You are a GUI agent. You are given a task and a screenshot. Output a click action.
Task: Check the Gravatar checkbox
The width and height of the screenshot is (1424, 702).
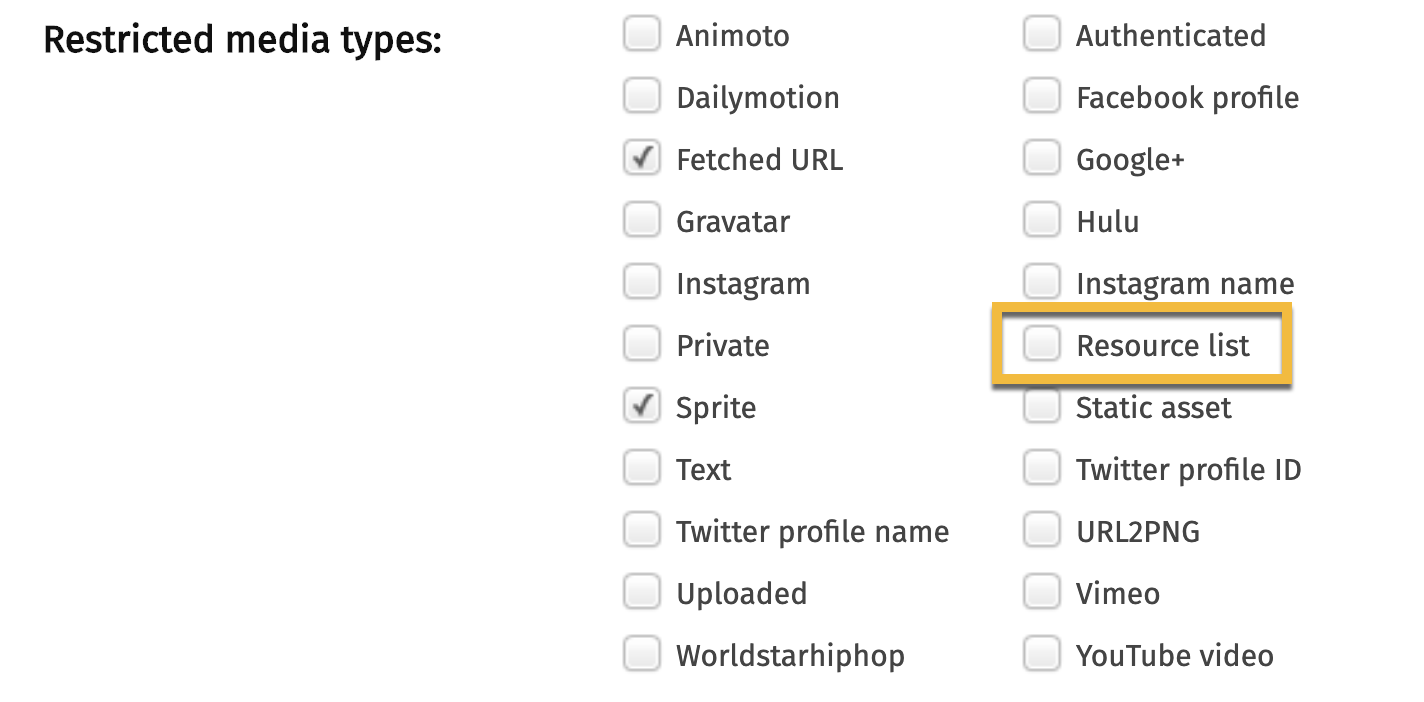point(642,219)
